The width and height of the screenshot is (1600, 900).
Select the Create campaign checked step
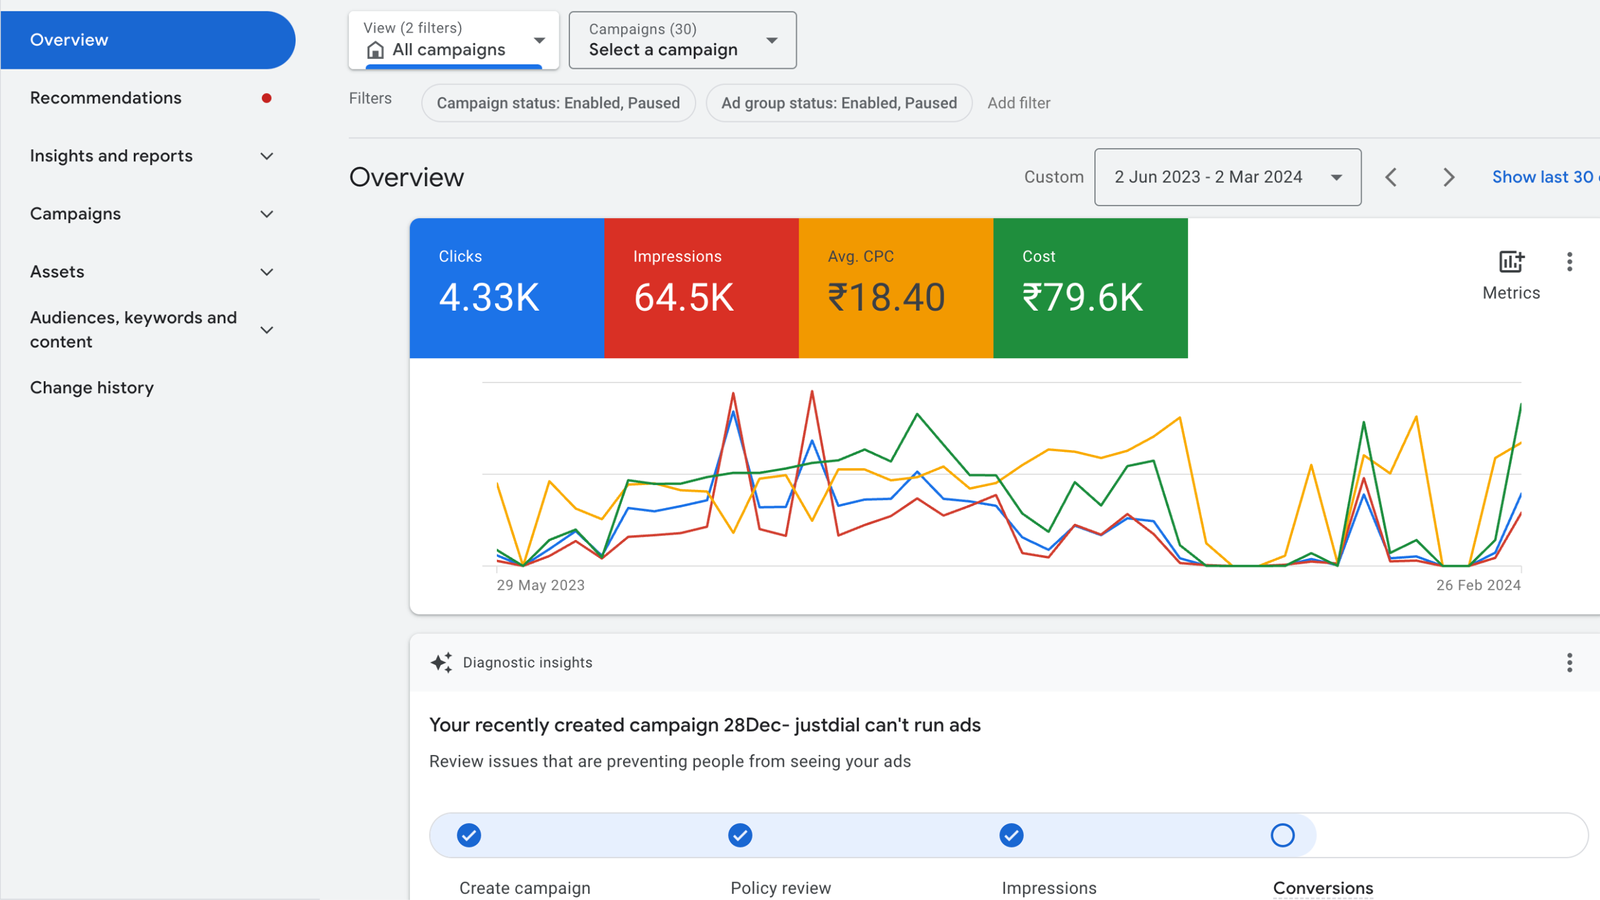click(469, 835)
